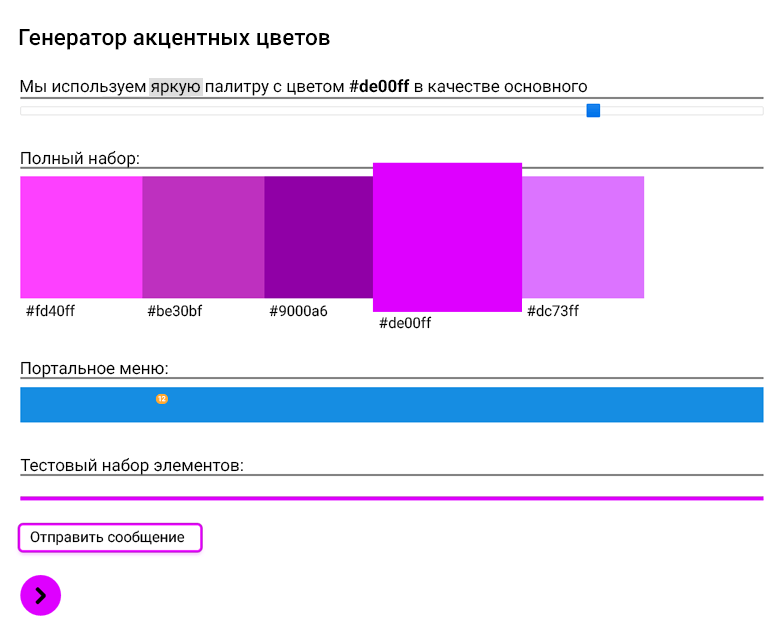The width and height of the screenshot is (780, 626).
Task: Click the round magenta arrow button
Action: pyautogui.click(x=40, y=595)
